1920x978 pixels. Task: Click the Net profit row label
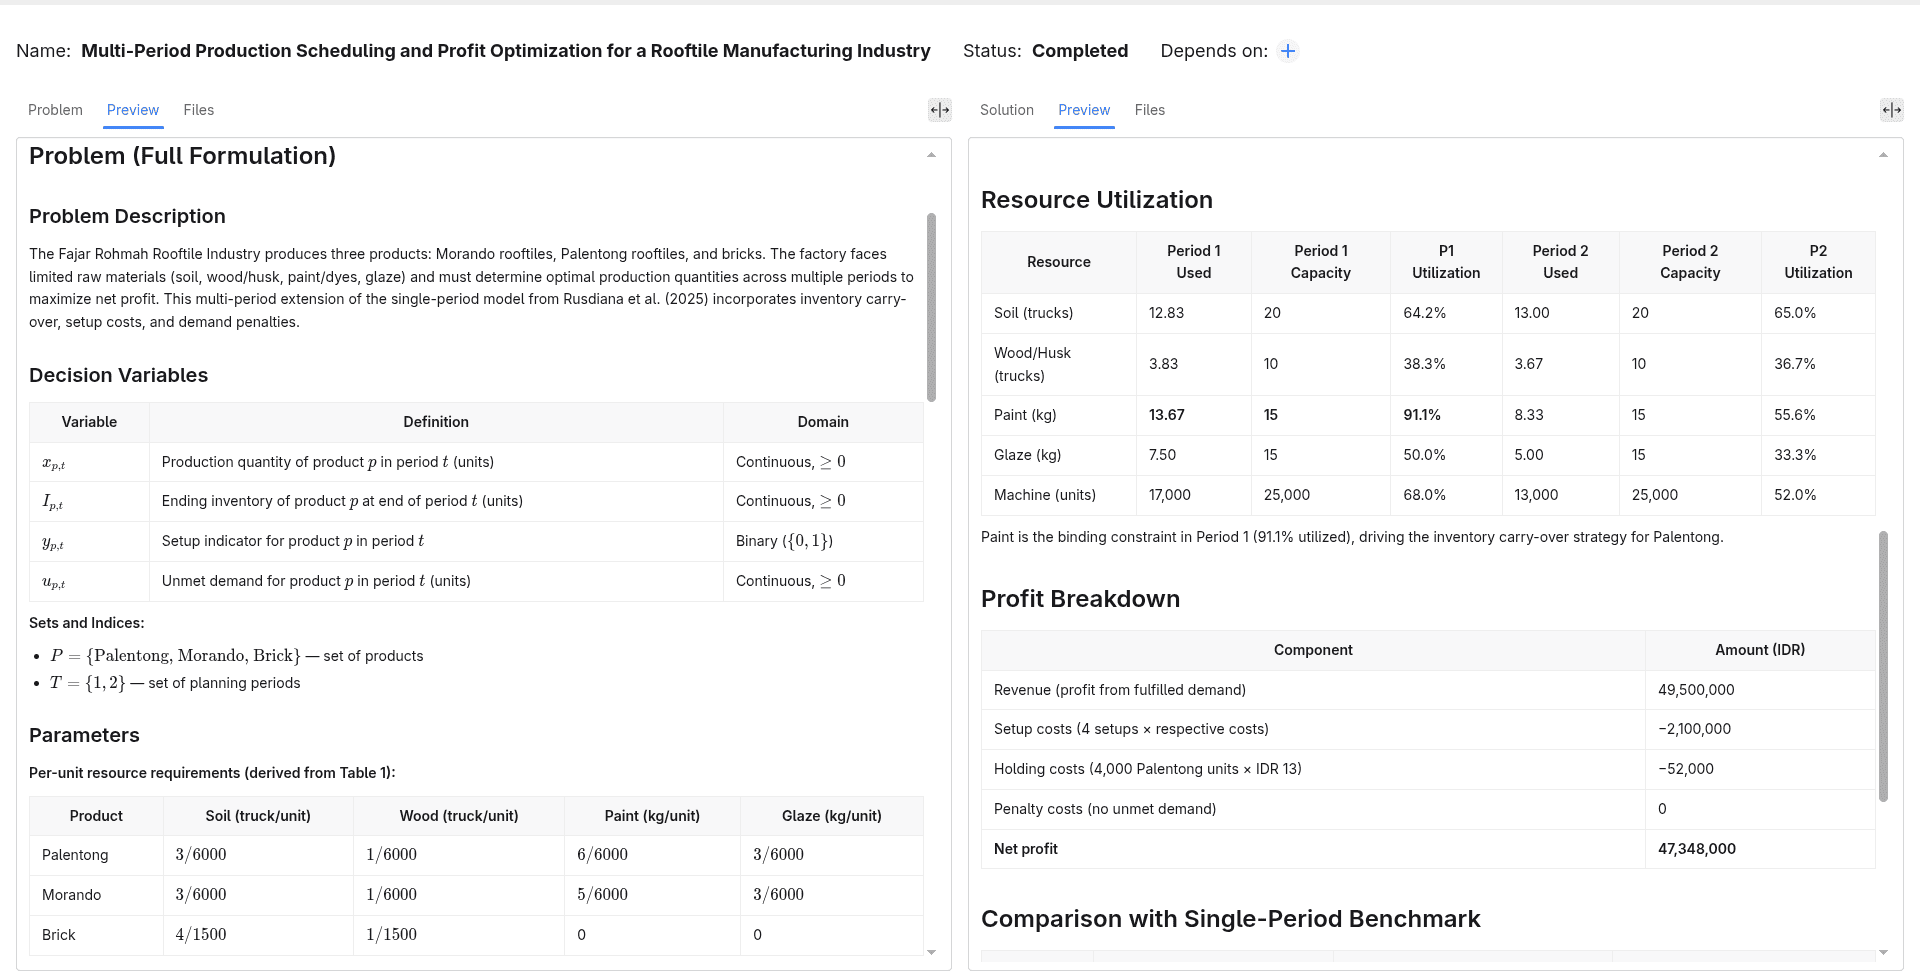[x=1026, y=849]
